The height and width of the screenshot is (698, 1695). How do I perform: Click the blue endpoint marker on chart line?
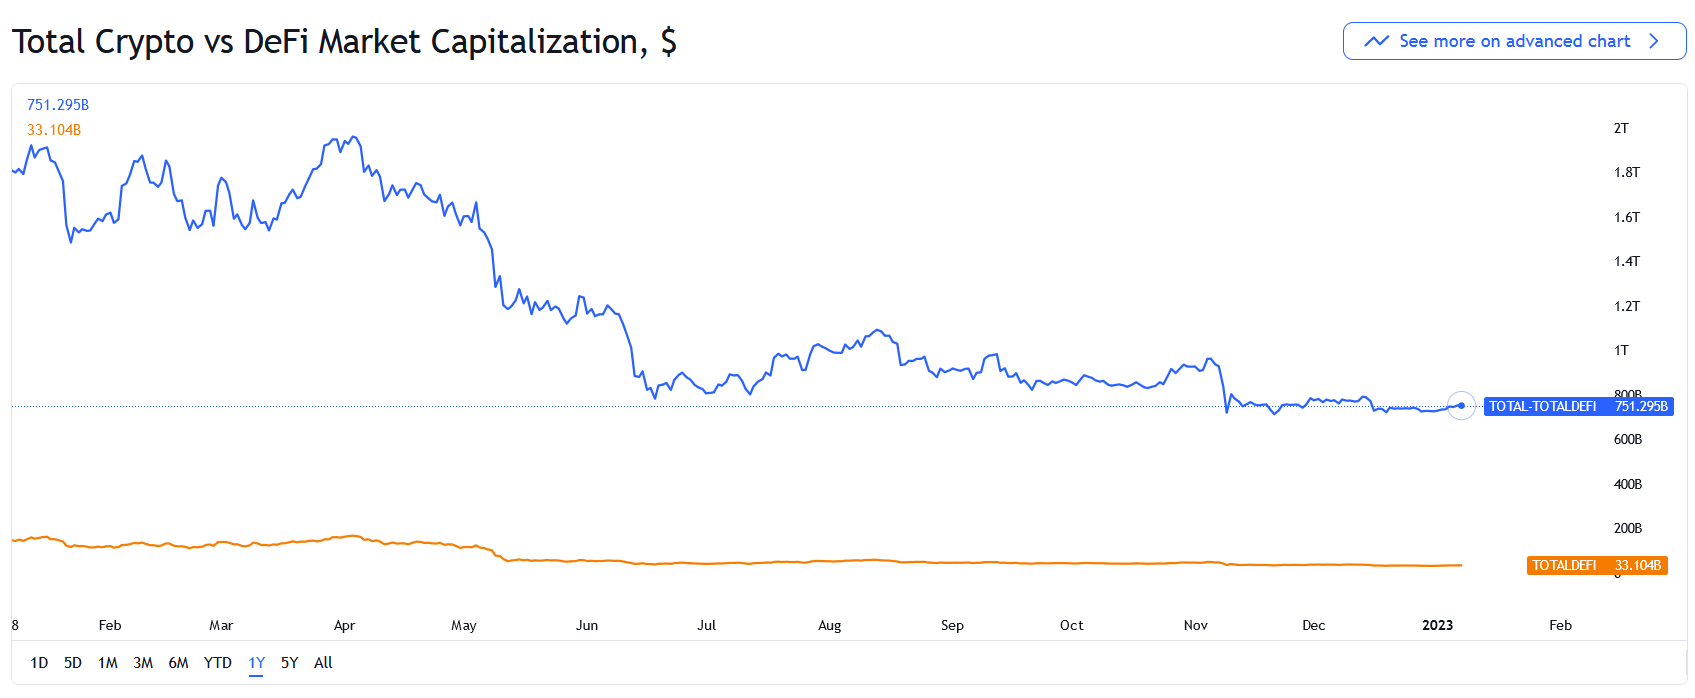coord(1461,405)
